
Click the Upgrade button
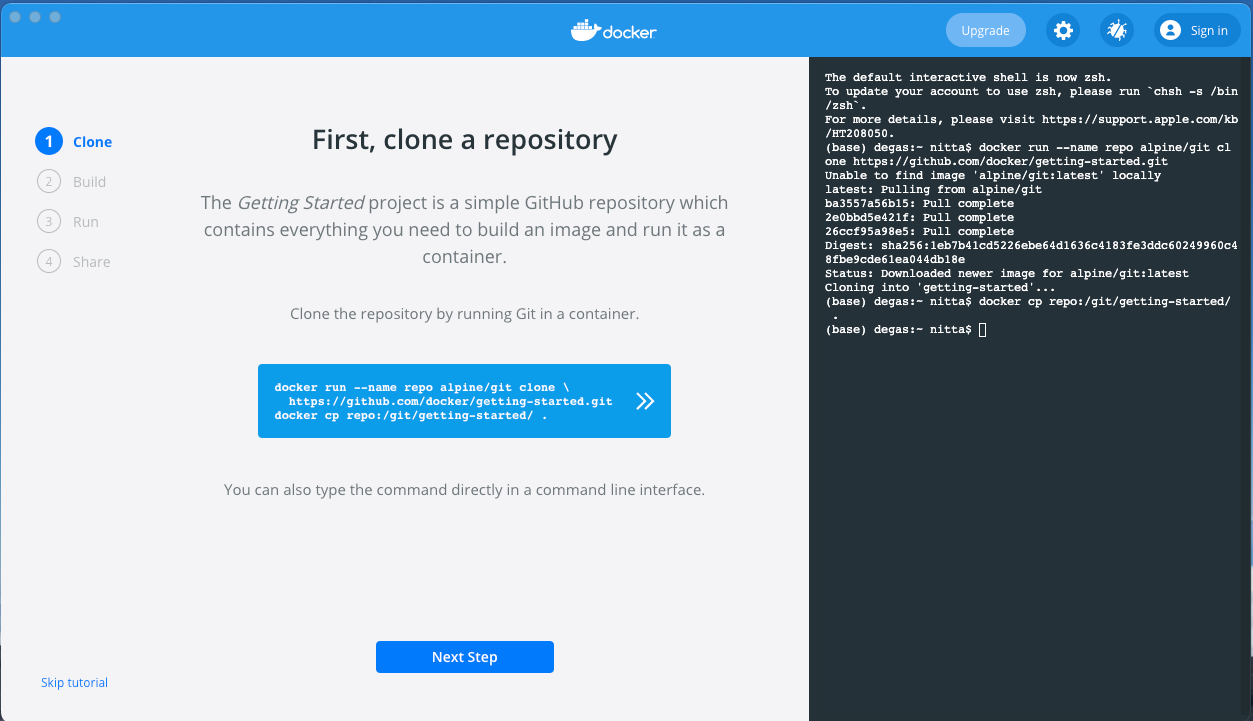(985, 31)
